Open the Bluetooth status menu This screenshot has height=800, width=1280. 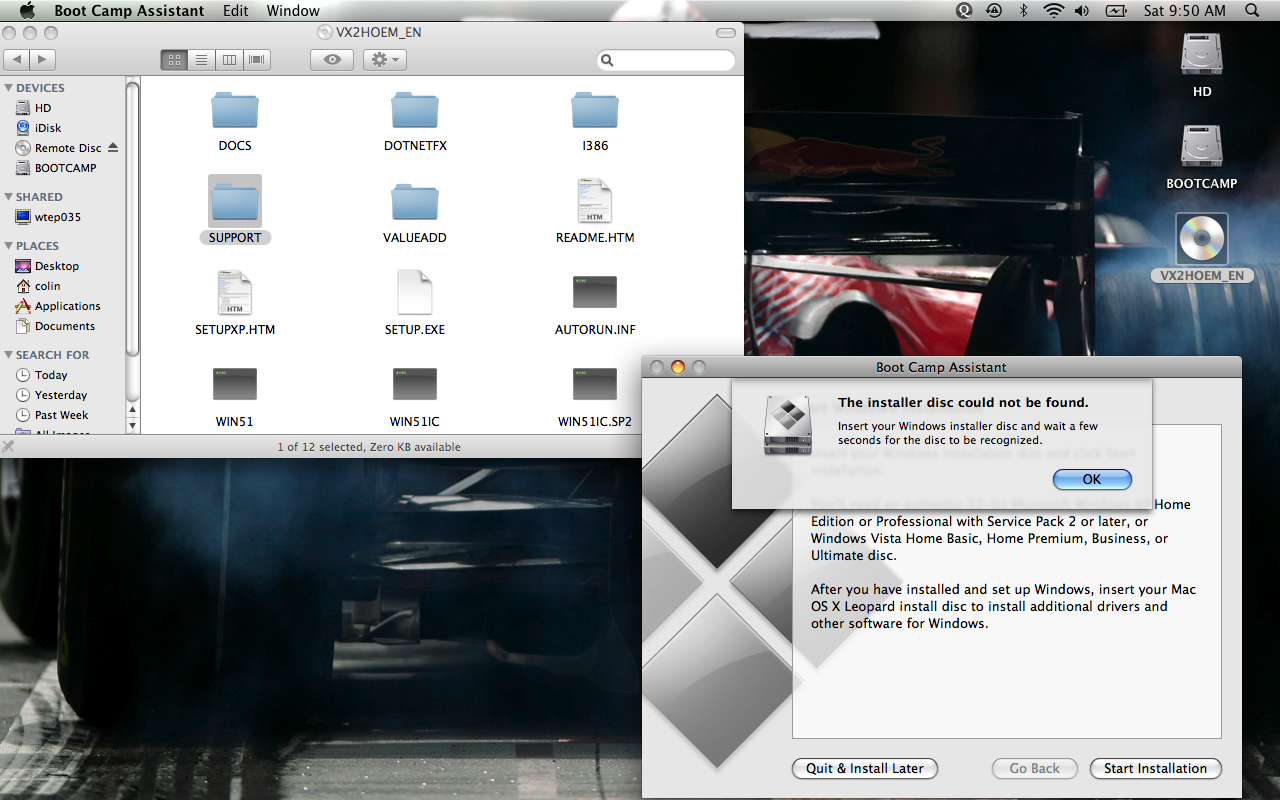tap(1023, 11)
